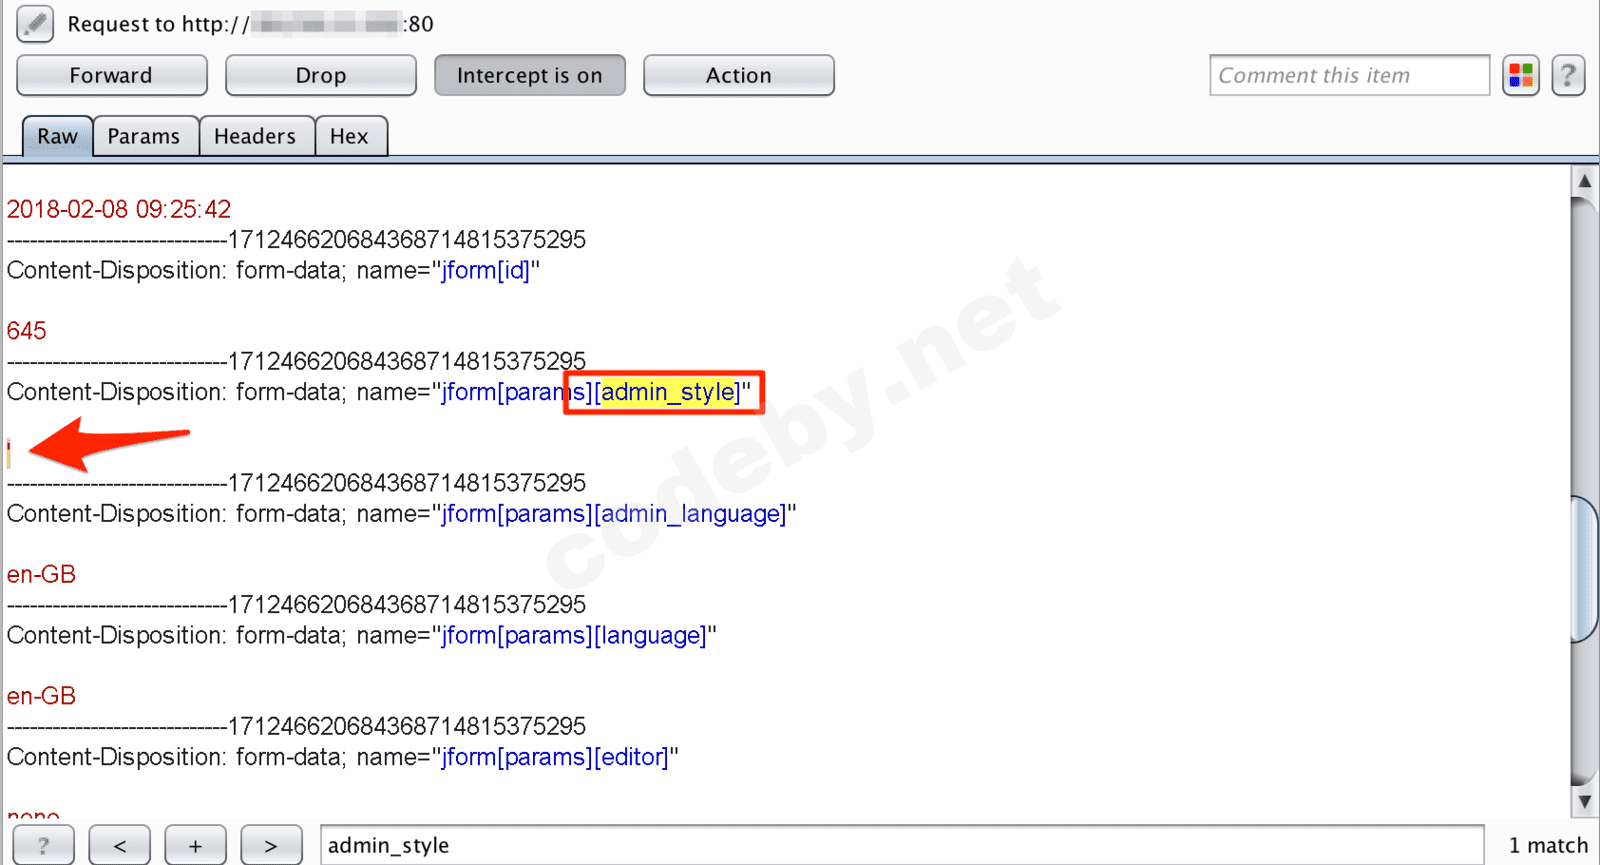1600x865 pixels.
Task: Open the highlight color picker icon
Action: click(1521, 76)
